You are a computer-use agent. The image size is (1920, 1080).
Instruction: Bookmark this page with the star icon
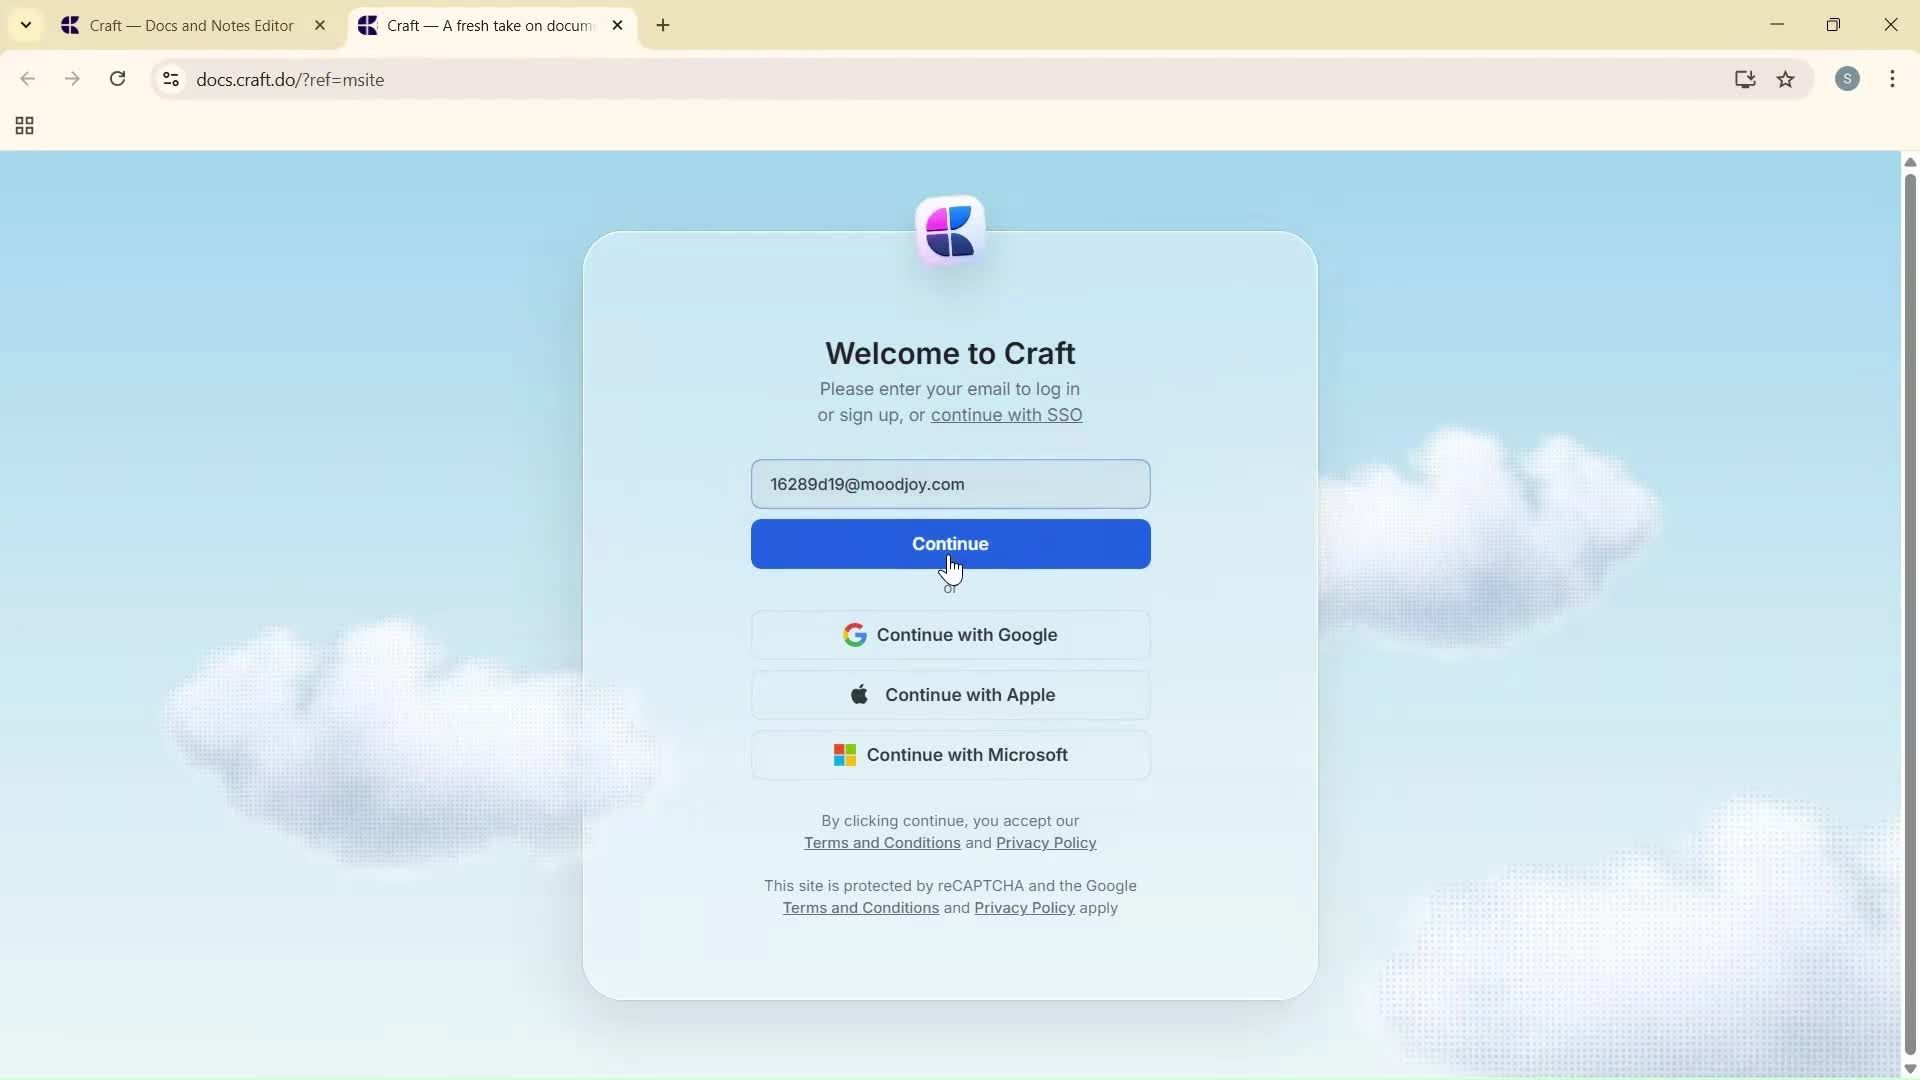pos(1787,79)
